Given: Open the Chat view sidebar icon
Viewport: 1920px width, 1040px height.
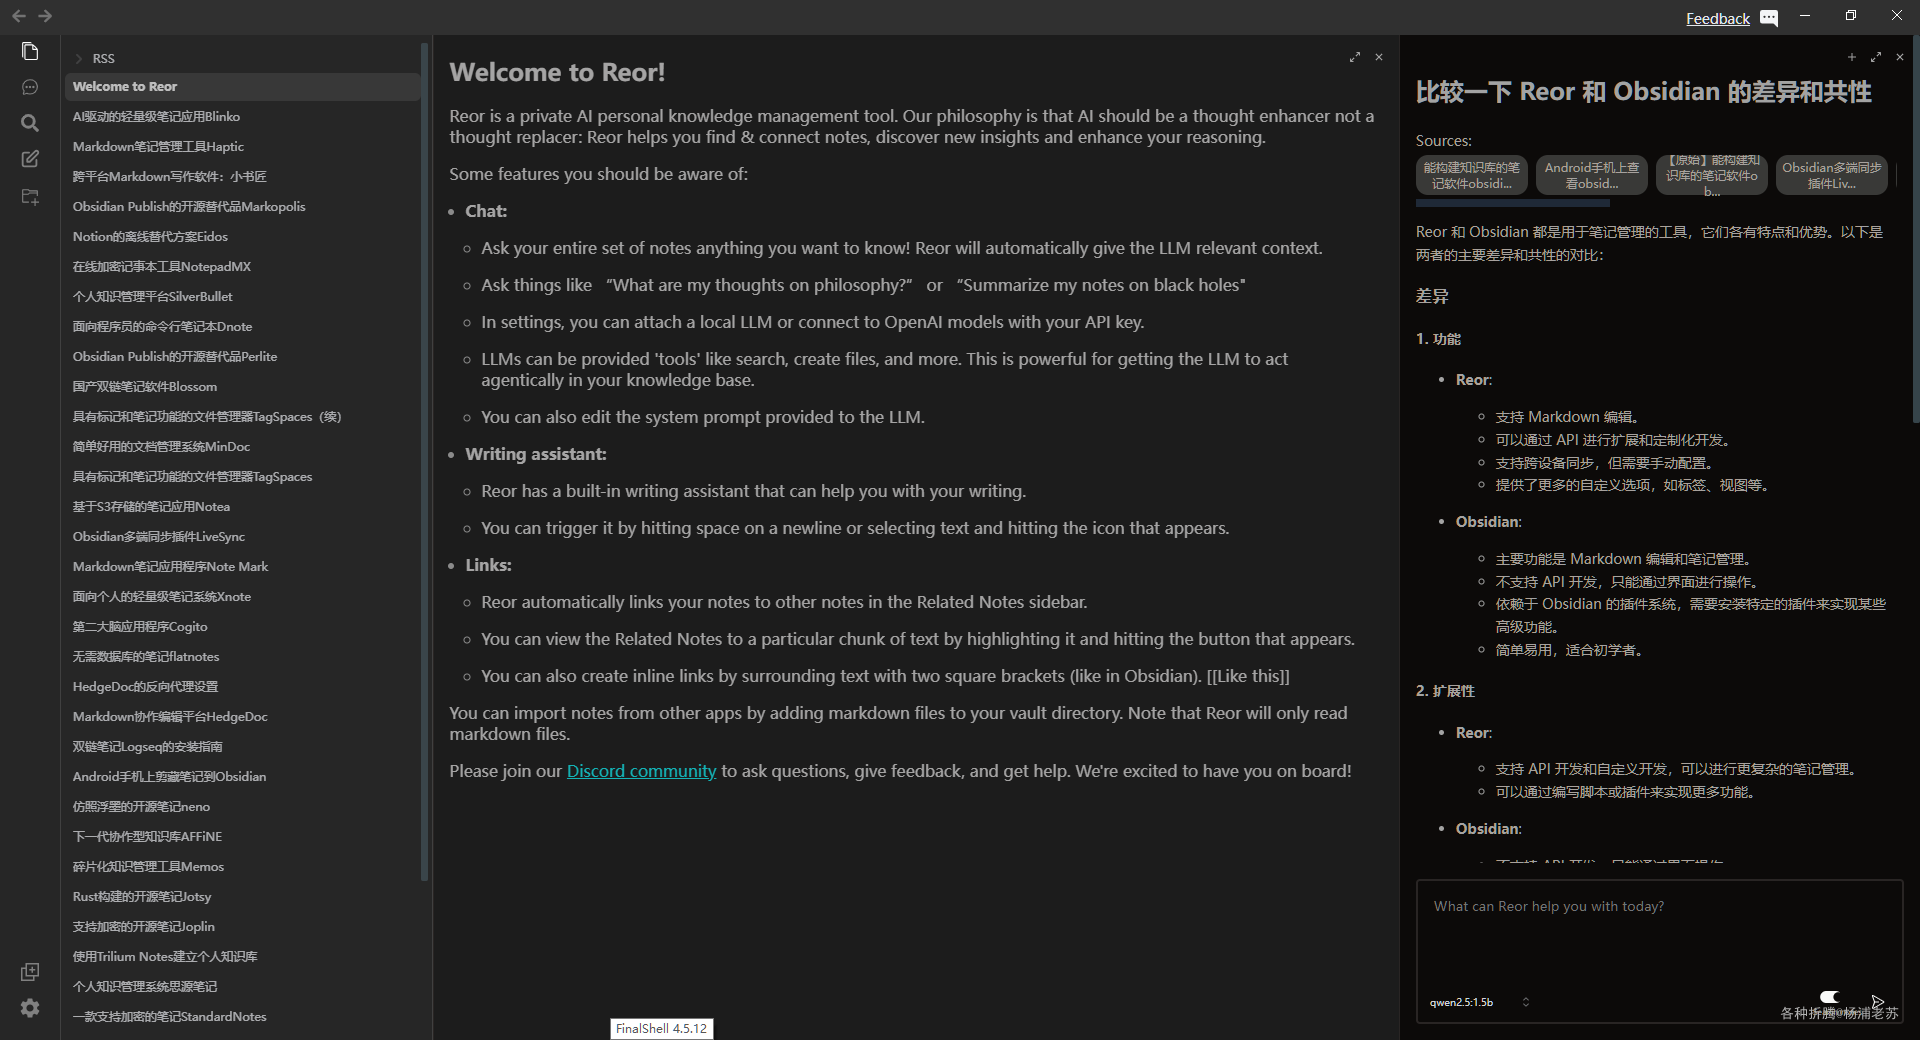Looking at the screenshot, I should pyautogui.click(x=30, y=87).
